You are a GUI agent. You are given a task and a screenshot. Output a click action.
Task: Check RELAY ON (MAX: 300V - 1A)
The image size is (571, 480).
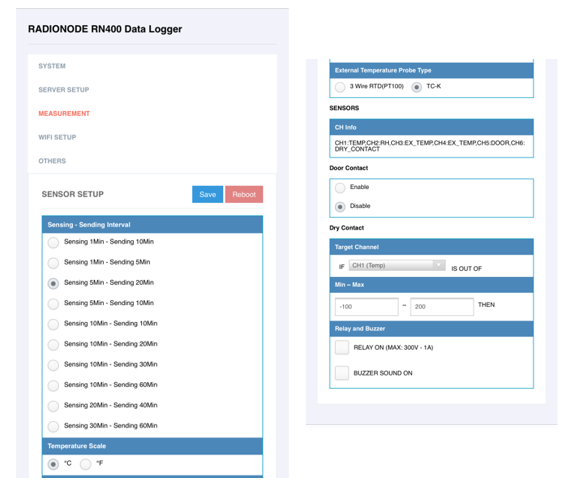tap(342, 347)
